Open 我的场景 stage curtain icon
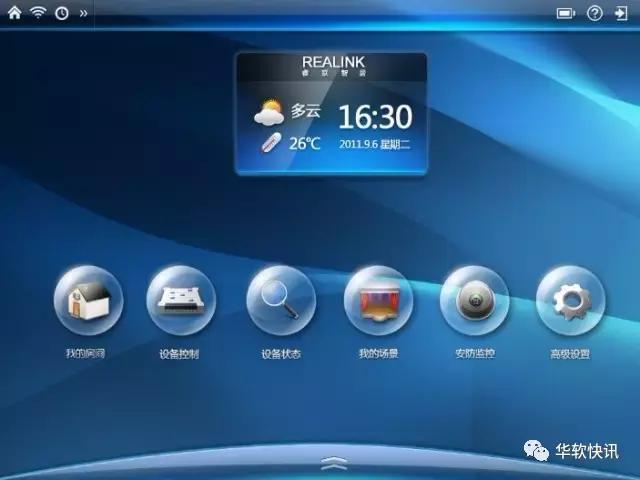Image resolution: width=640 pixels, height=480 pixels. [378, 300]
